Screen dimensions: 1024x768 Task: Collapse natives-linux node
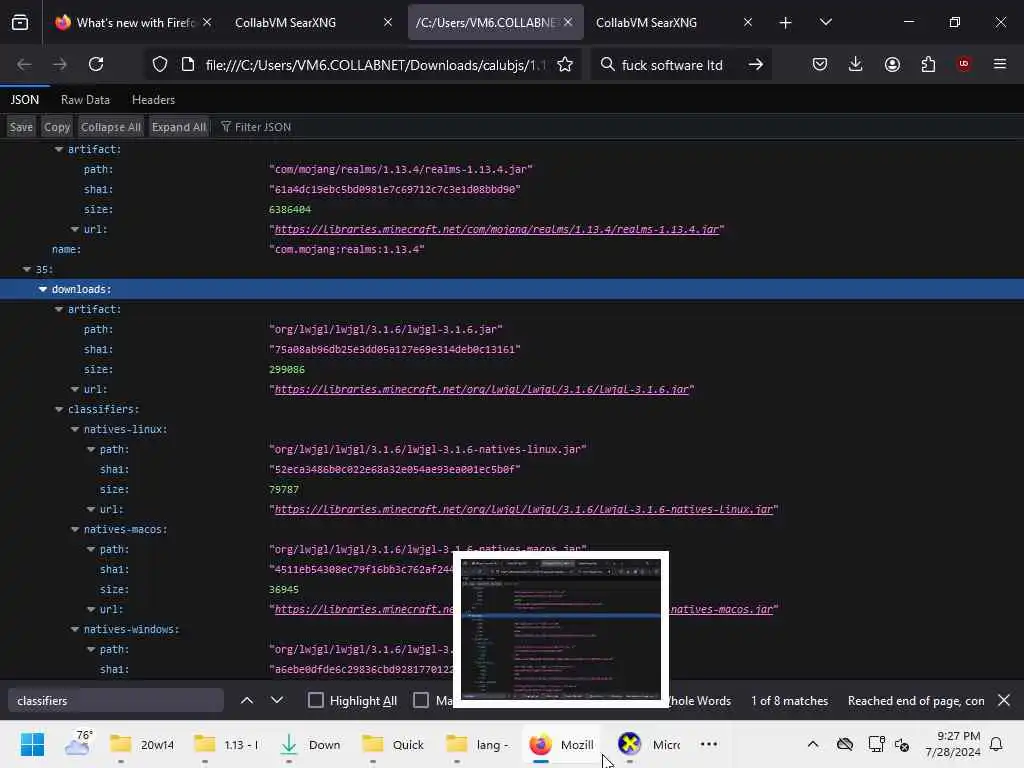74,429
